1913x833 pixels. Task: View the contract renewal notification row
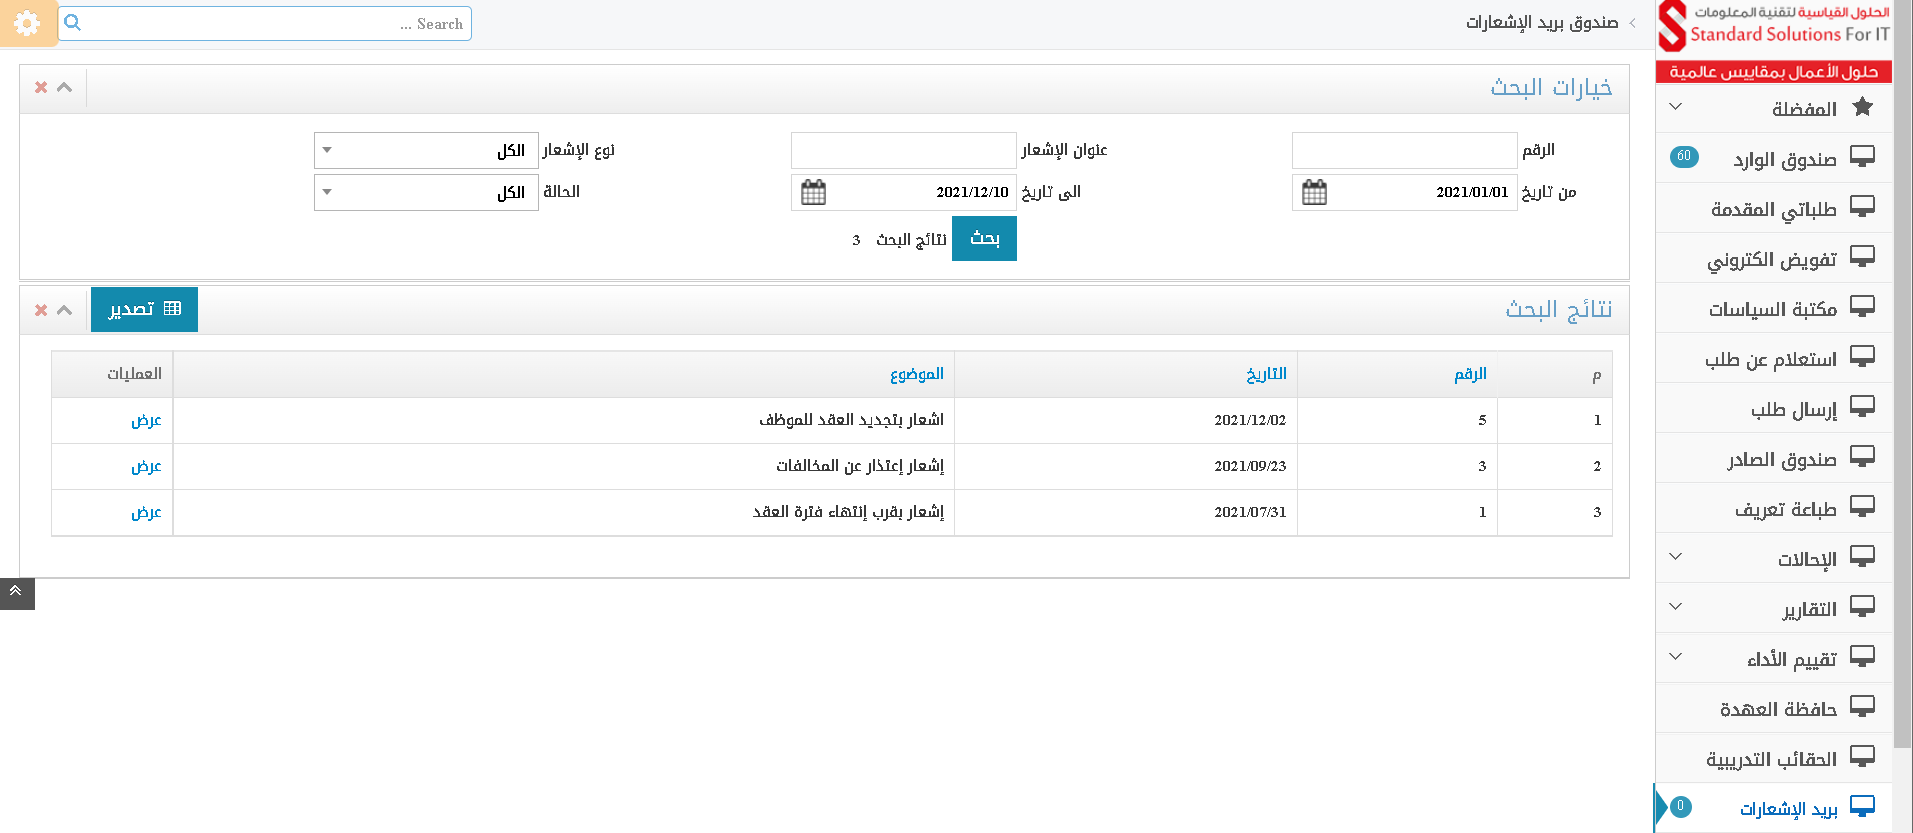[x=146, y=420]
